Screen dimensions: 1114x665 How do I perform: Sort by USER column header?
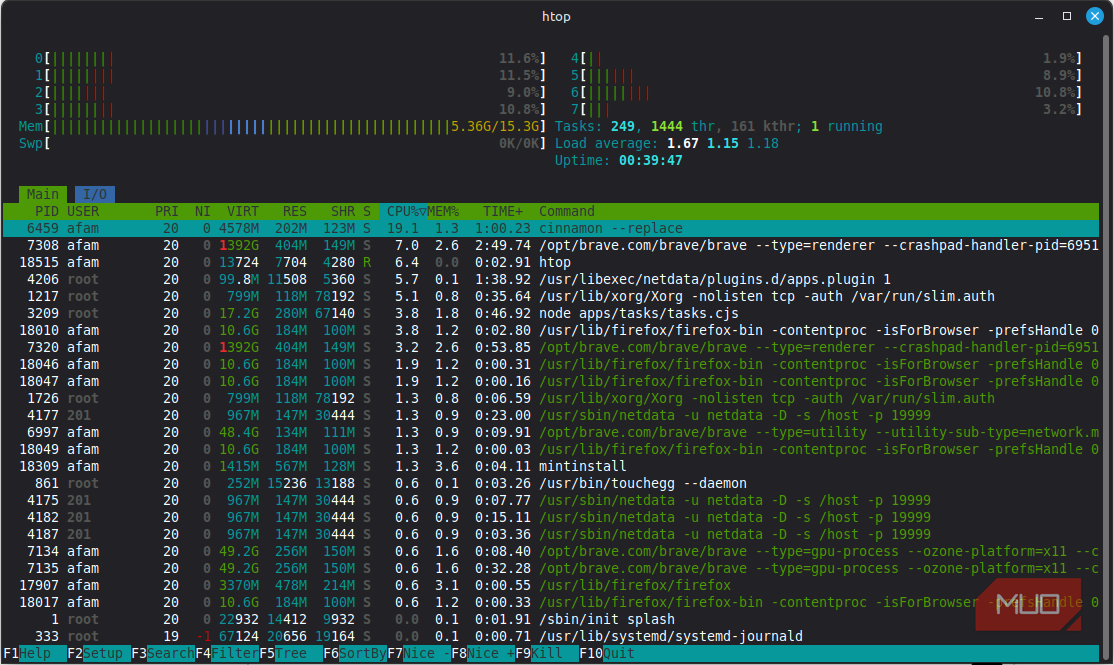tap(83, 211)
